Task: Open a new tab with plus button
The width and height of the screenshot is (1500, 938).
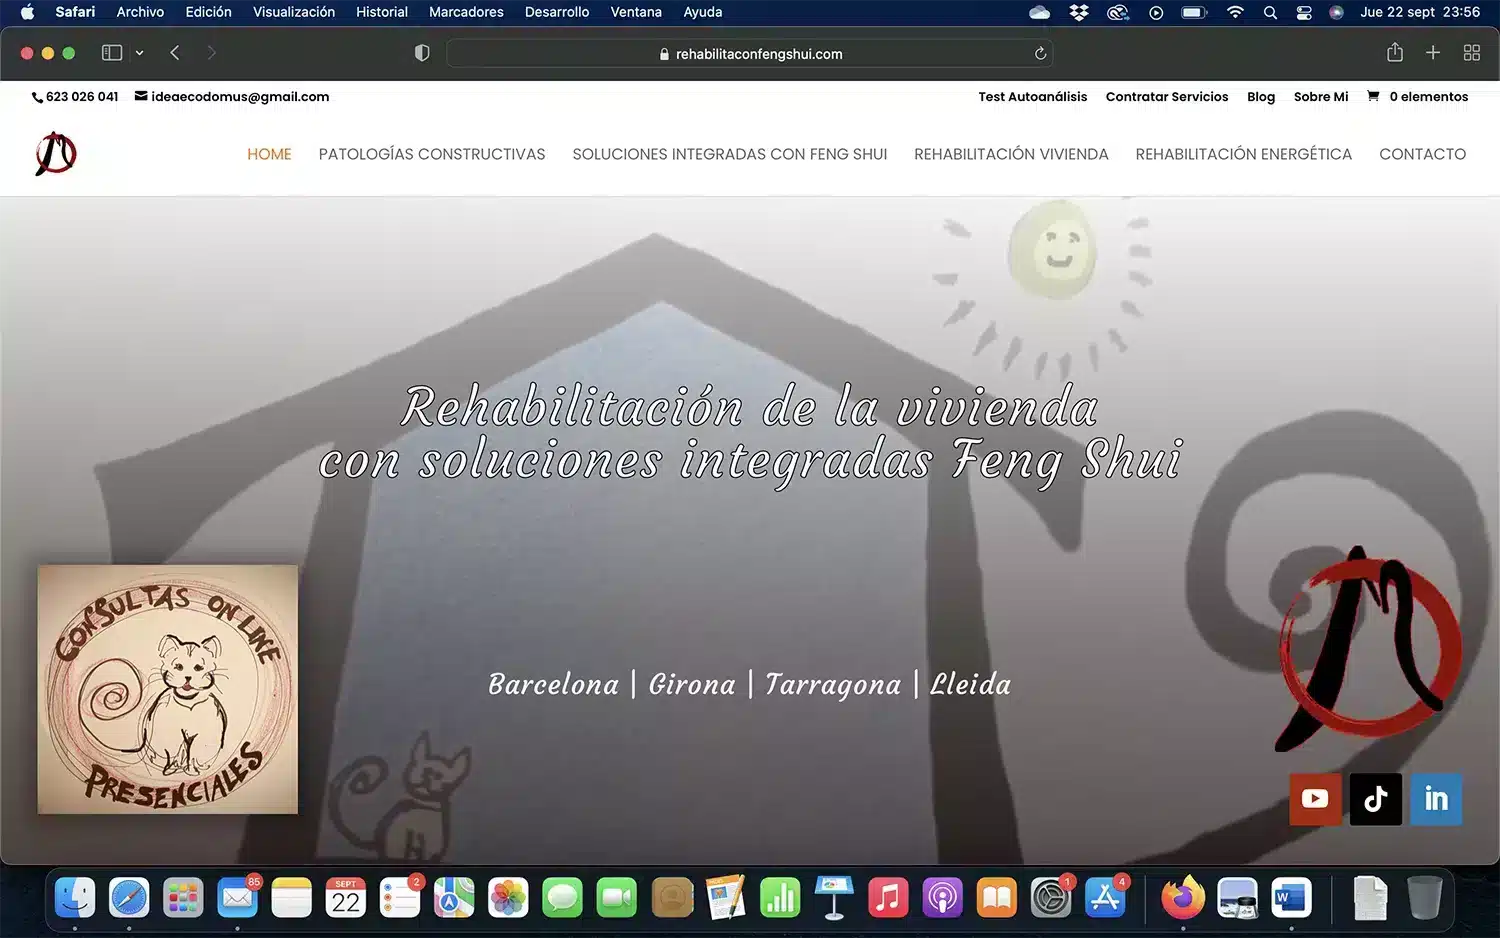Action: [1432, 53]
